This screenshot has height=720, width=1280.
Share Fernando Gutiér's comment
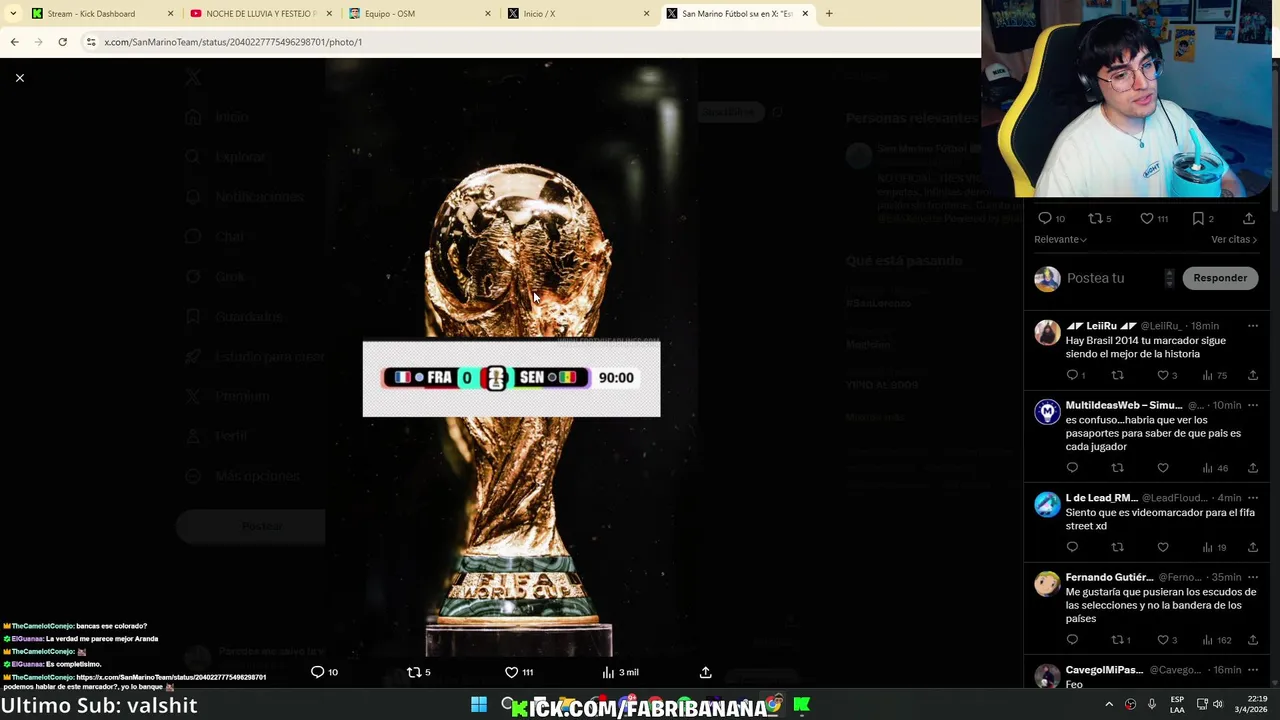tap(1252, 640)
